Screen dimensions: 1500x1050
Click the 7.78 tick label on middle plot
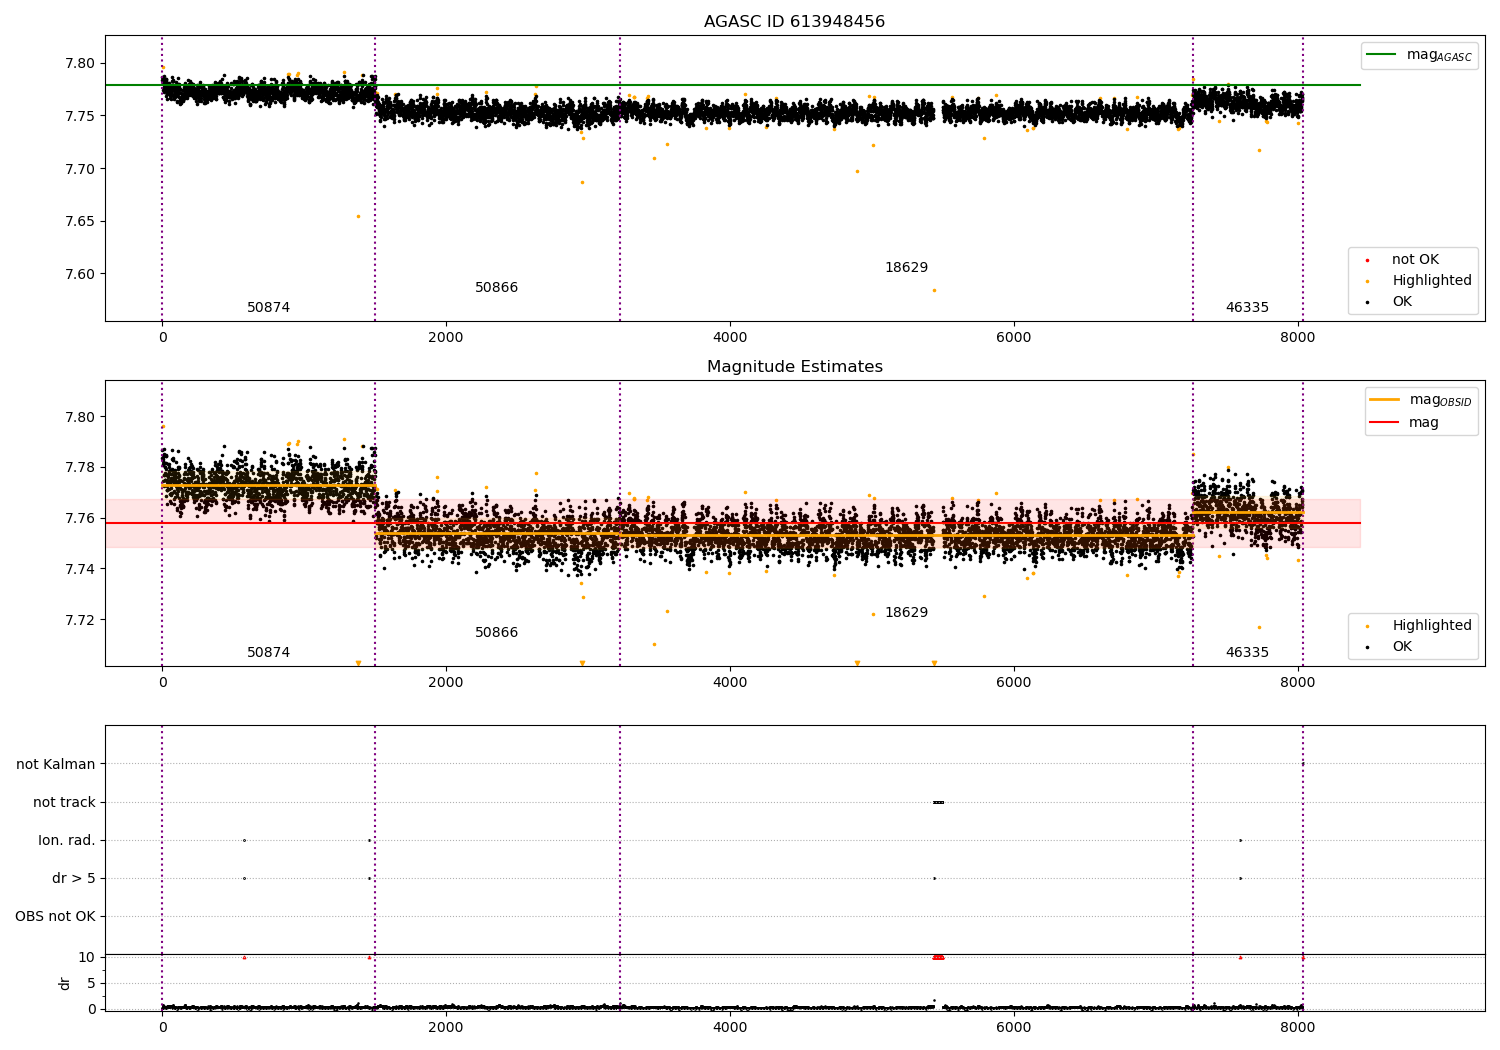click(x=80, y=468)
